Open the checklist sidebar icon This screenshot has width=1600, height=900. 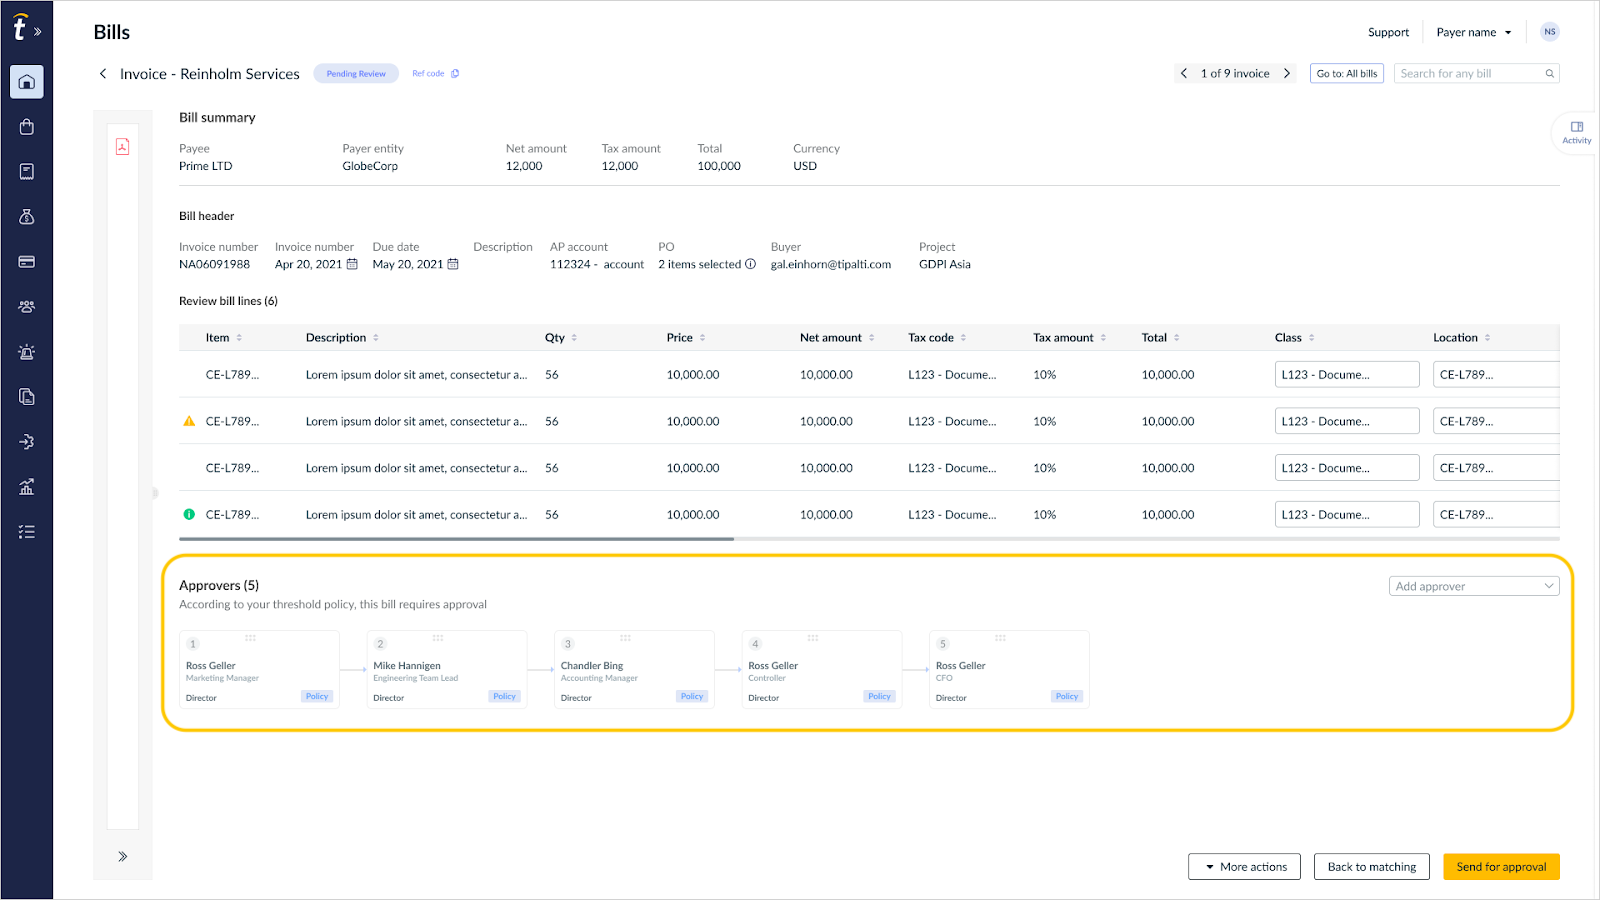27,532
